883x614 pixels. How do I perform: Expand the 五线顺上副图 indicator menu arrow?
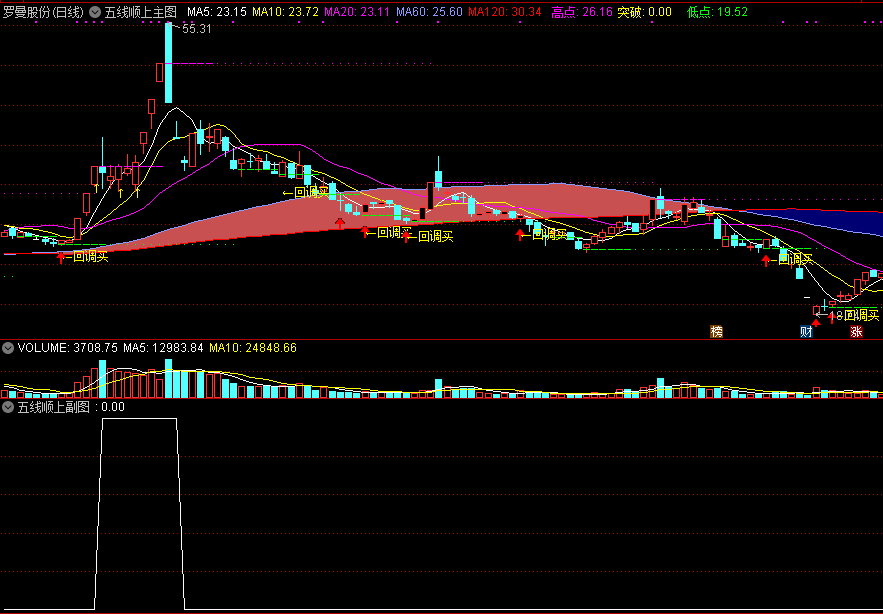pyautogui.click(x=8, y=407)
